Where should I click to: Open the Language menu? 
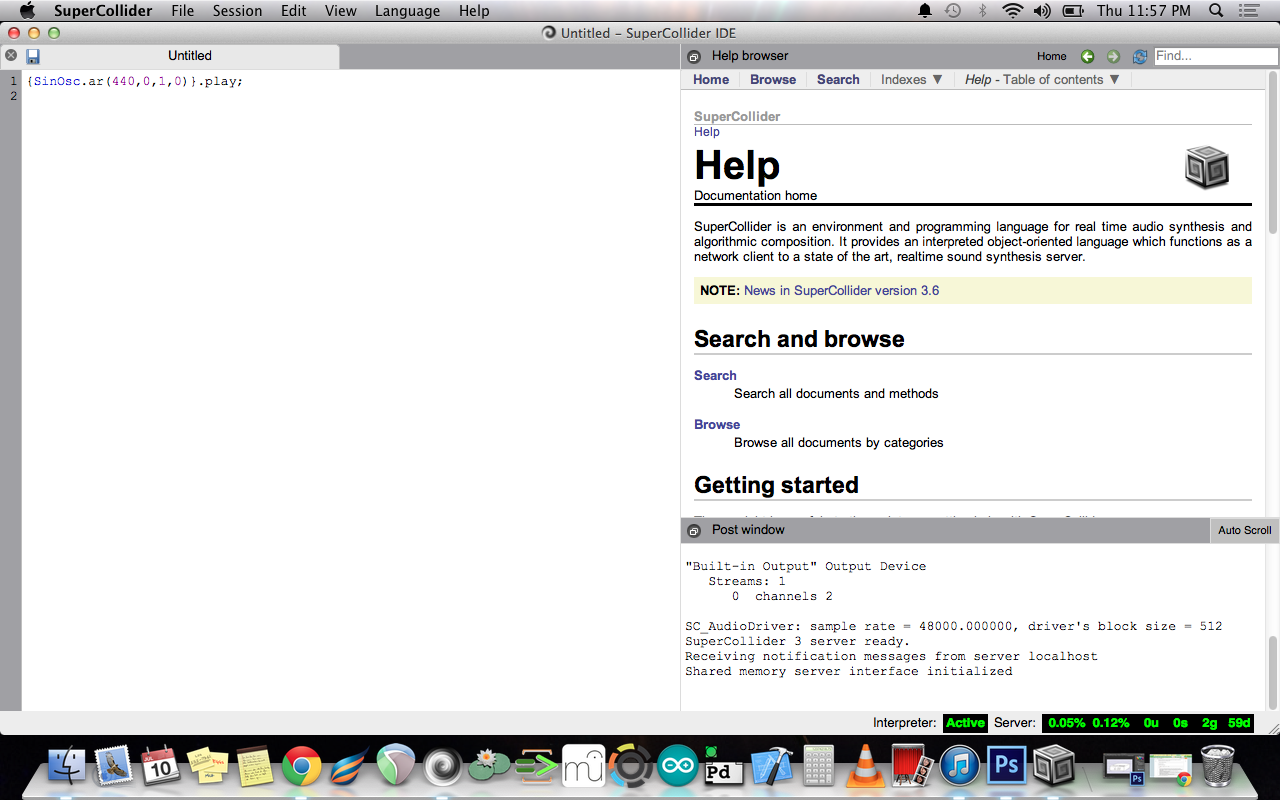[407, 11]
